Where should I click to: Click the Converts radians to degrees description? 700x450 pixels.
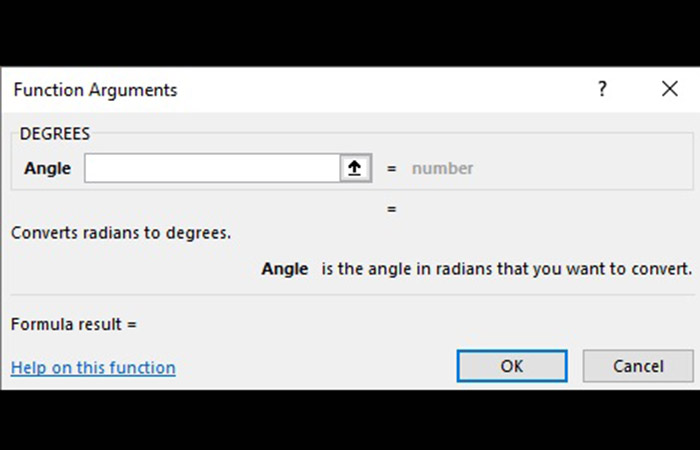coord(121,233)
